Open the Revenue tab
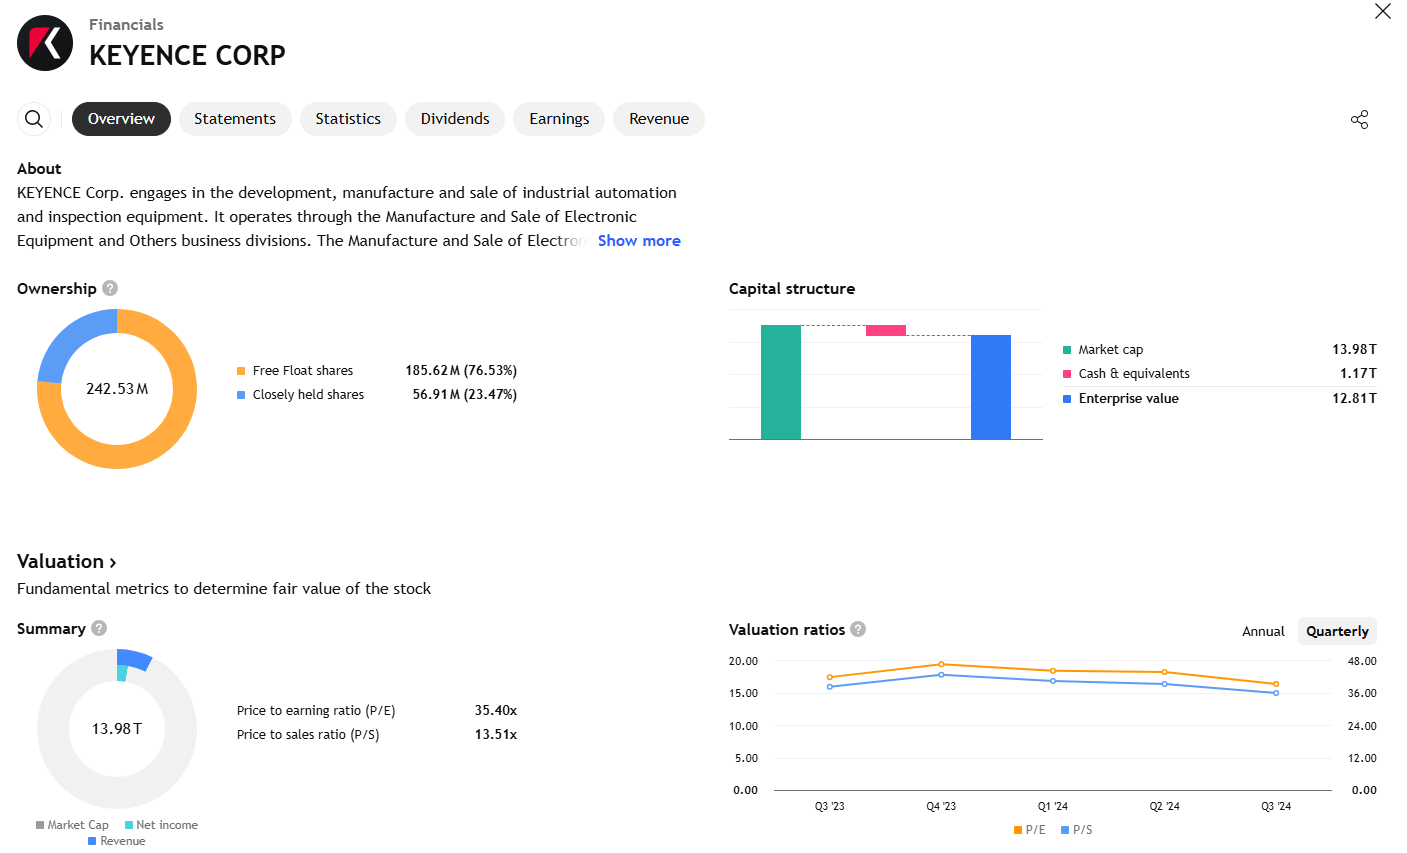Viewport: 1407px width, 853px height. tap(659, 119)
